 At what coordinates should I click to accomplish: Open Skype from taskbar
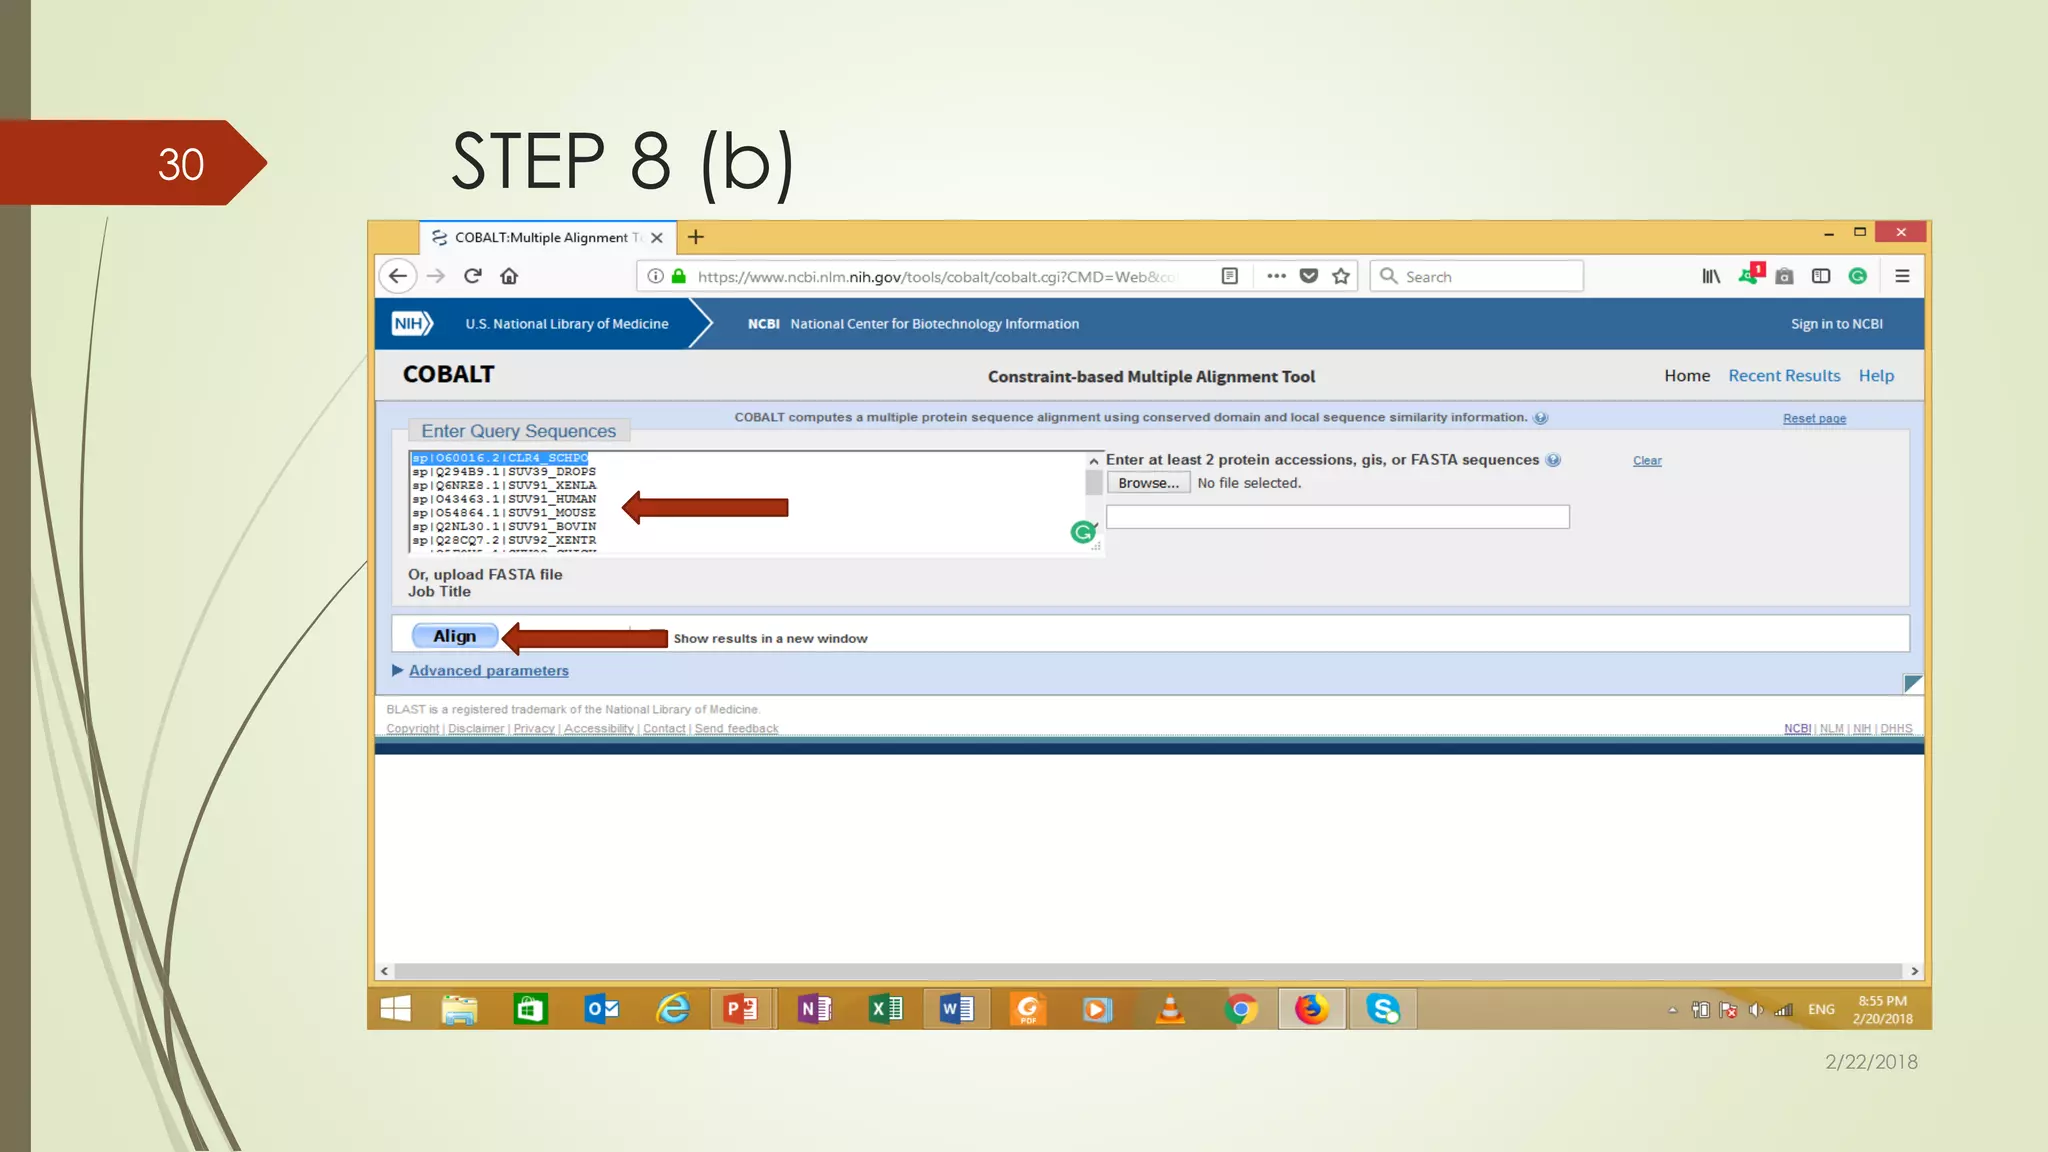click(1383, 1010)
